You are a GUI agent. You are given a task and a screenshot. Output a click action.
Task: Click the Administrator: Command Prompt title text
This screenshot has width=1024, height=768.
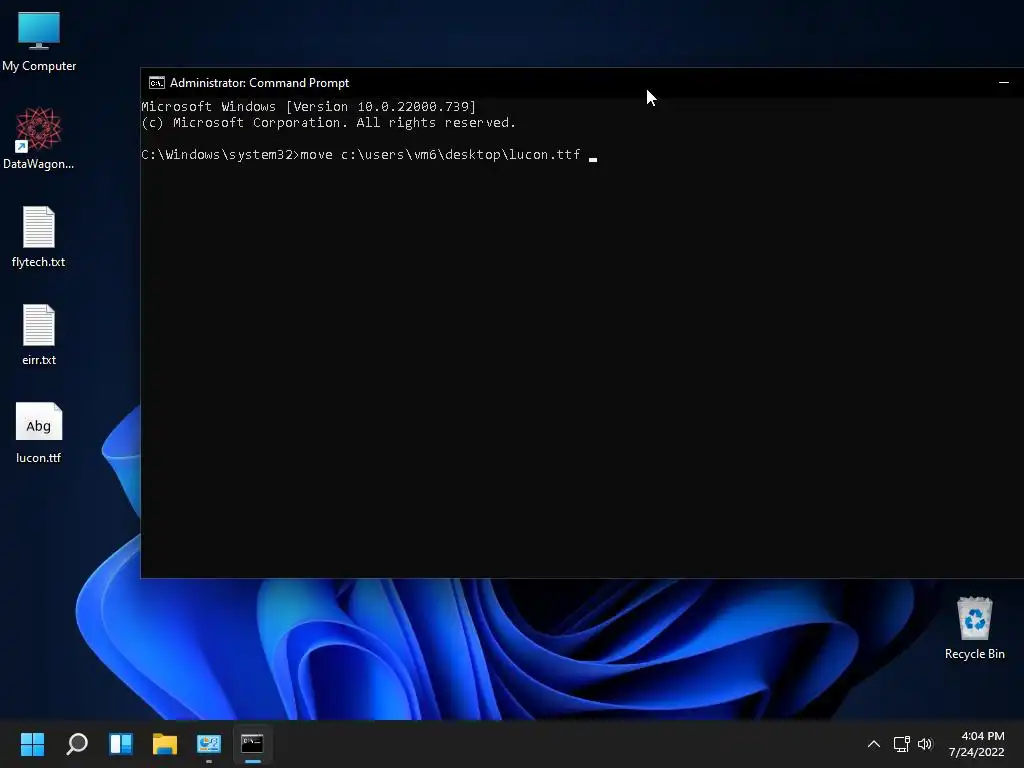tap(259, 83)
